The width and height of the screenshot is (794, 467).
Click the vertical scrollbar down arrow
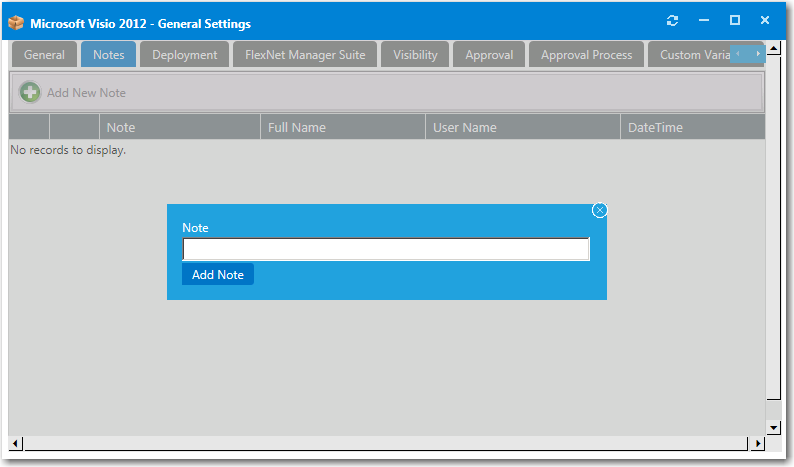tap(773, 427)
